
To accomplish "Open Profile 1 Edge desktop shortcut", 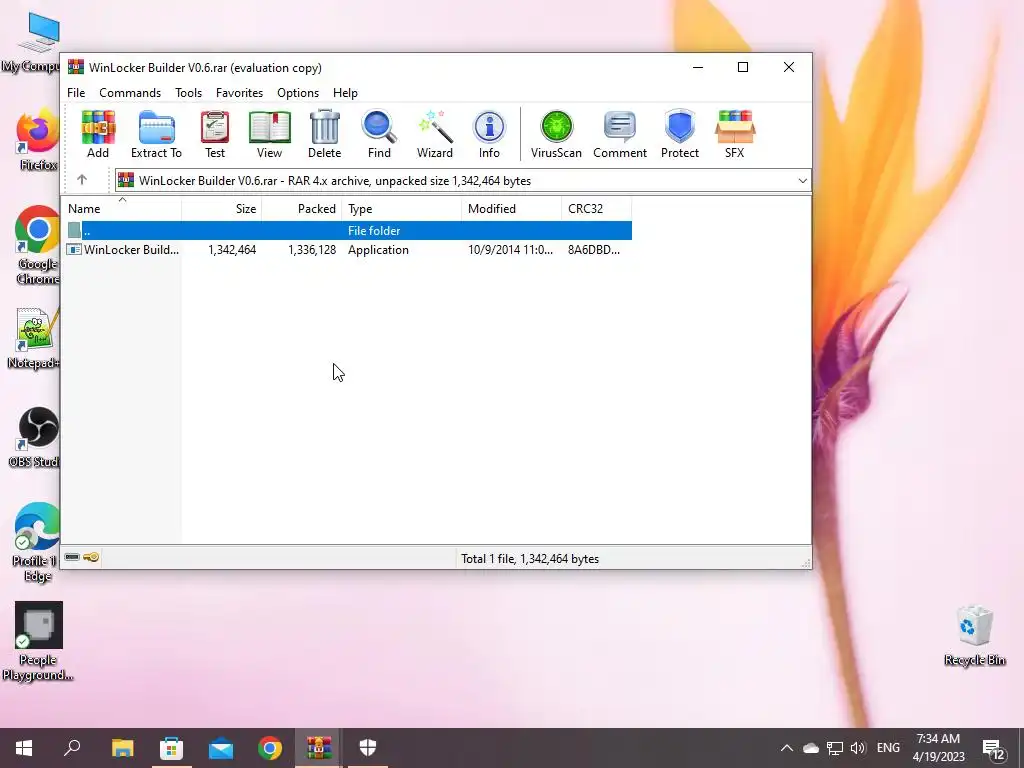I will [x=37, y=542].
